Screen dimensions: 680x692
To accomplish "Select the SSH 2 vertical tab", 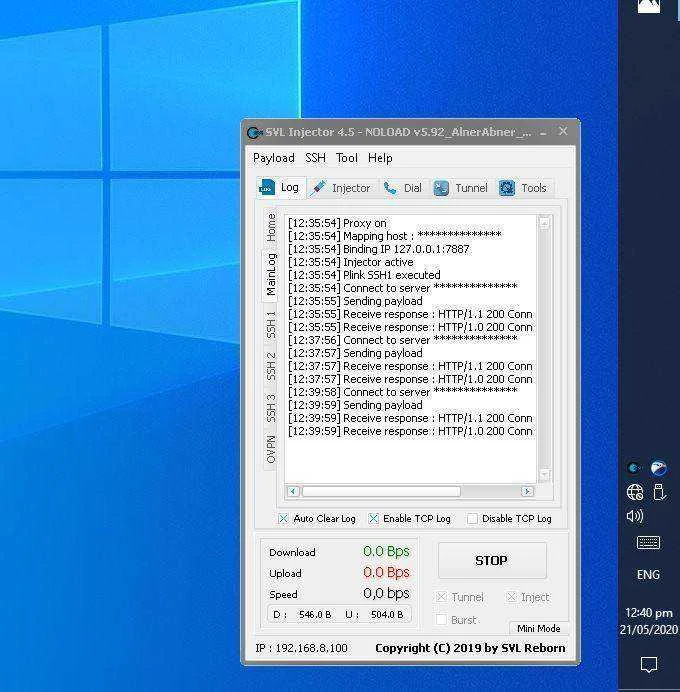I will pyautogui.click(x=271, y=367).
